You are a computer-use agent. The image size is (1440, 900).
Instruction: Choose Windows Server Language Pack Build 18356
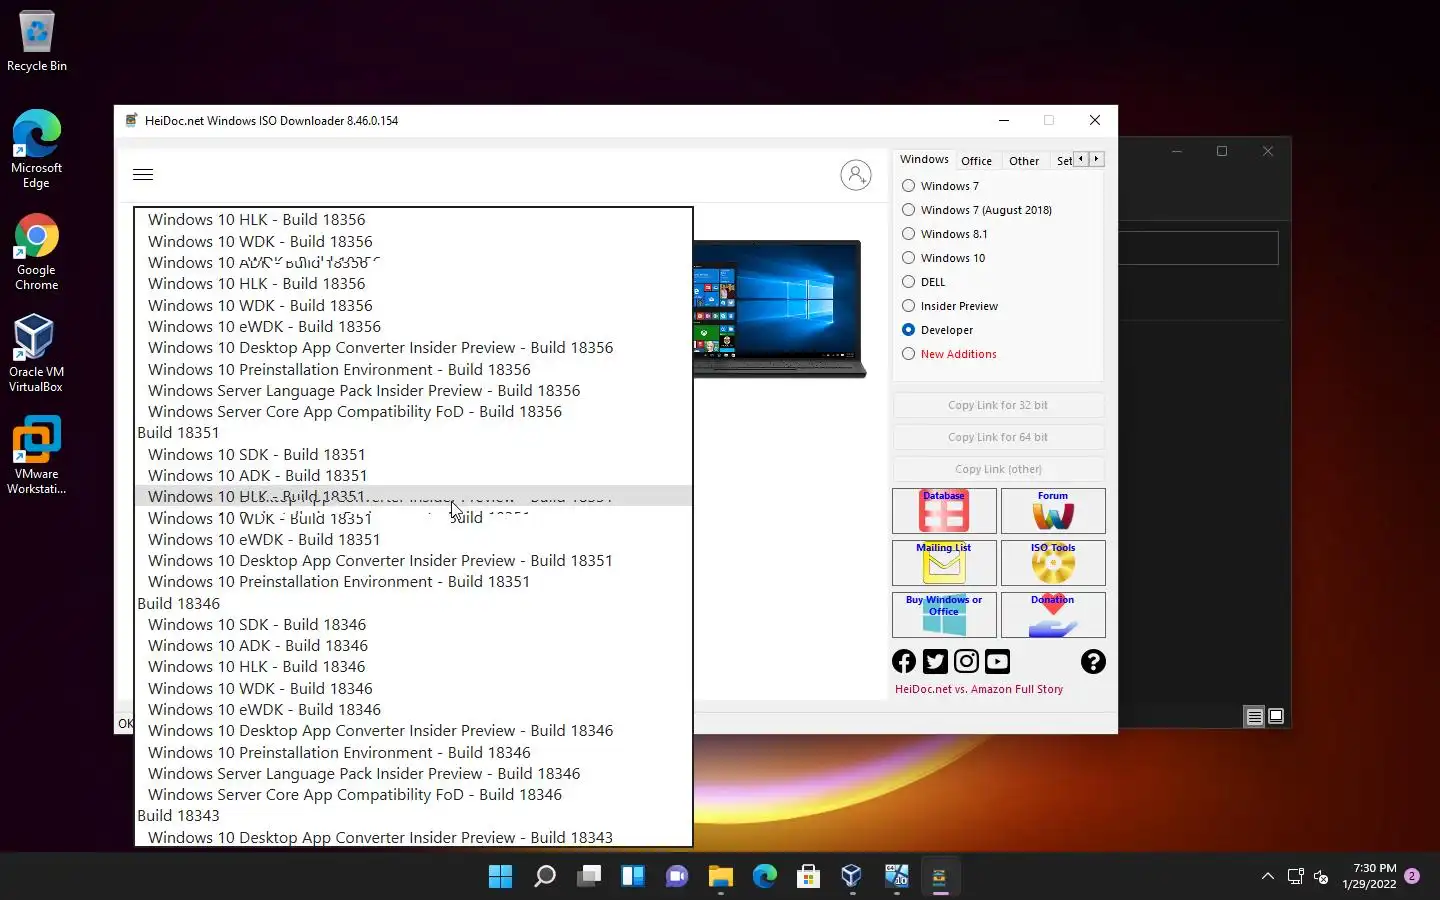[413, 391]
